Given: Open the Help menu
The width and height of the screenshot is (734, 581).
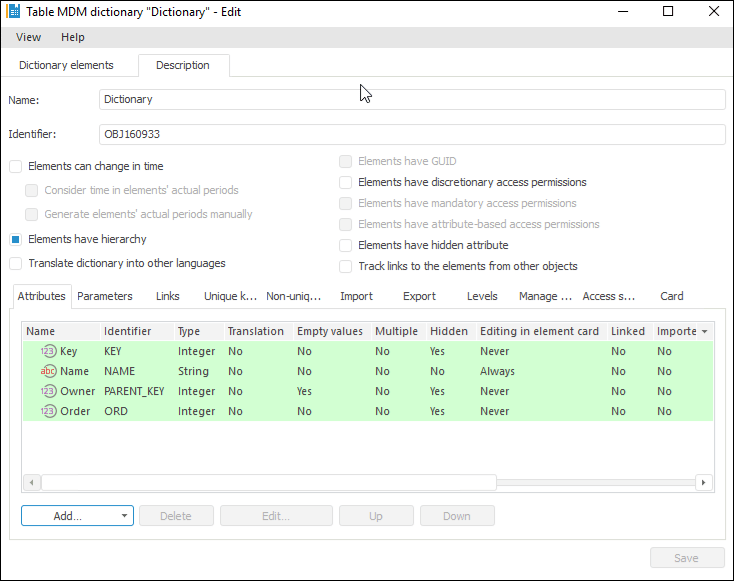Looking at the screenshot, I should coord(73,37).
